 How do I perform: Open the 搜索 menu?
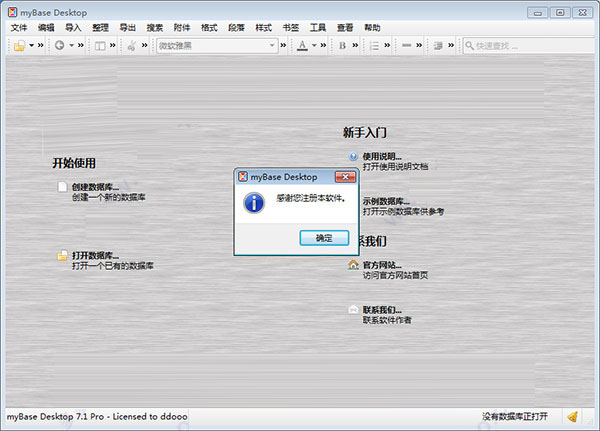pos(155,28)
